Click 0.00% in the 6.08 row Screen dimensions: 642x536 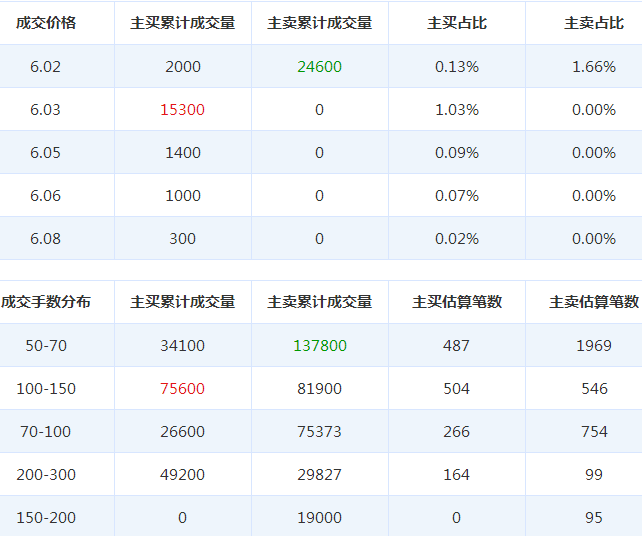pos(594,239)
